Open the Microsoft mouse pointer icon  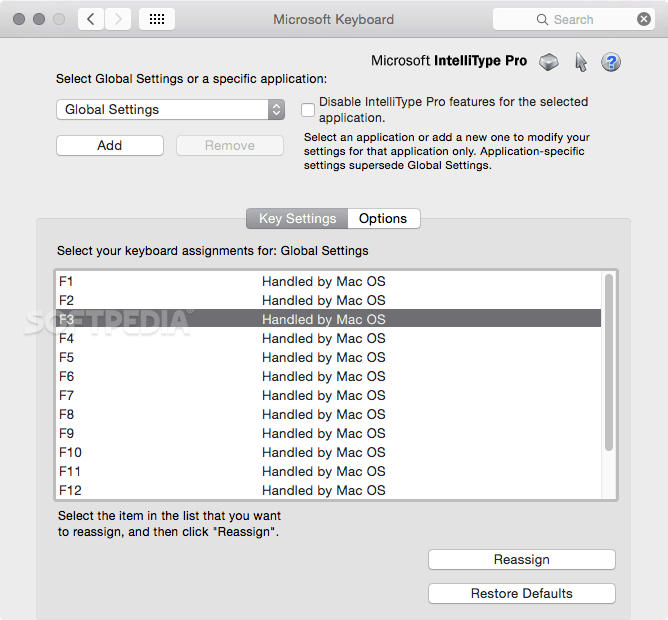coord(580,62)
